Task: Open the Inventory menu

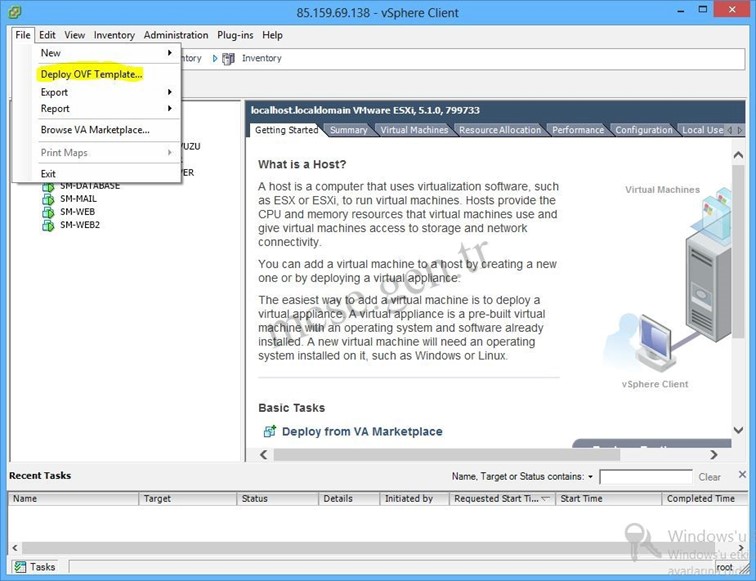Action: tap(114, 35)
